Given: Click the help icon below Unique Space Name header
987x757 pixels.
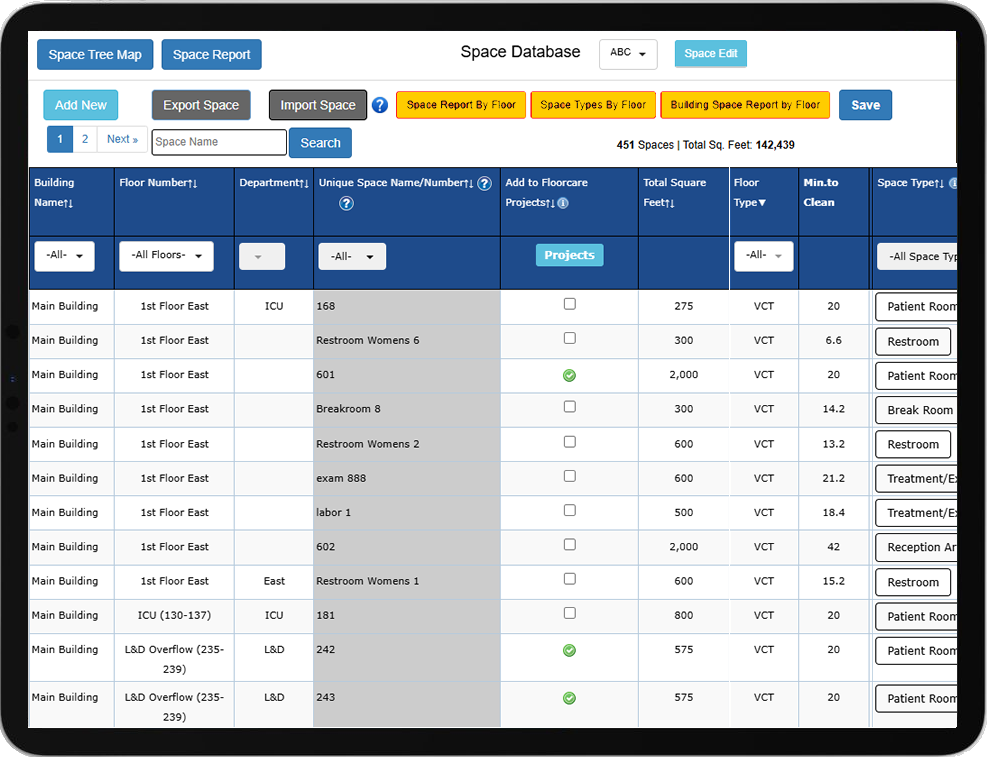Looking at the screenshot, I should 346,203.
